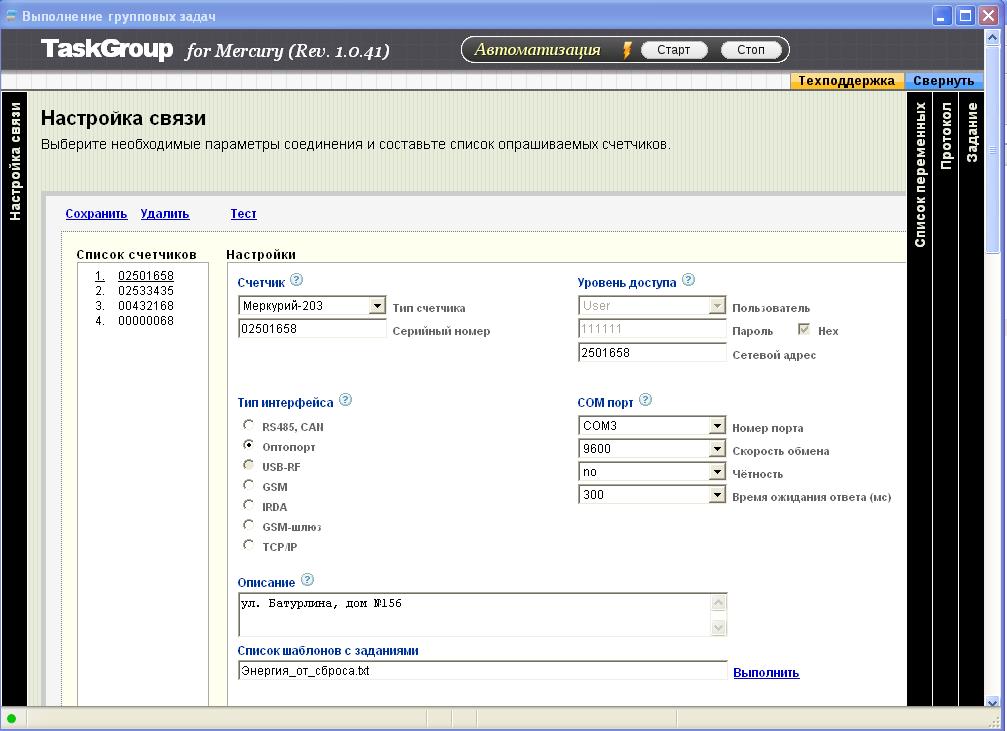Select the USB-RF interface radio button
Image resolution: width=1007 pixels, height=731 pixels.
249,465
